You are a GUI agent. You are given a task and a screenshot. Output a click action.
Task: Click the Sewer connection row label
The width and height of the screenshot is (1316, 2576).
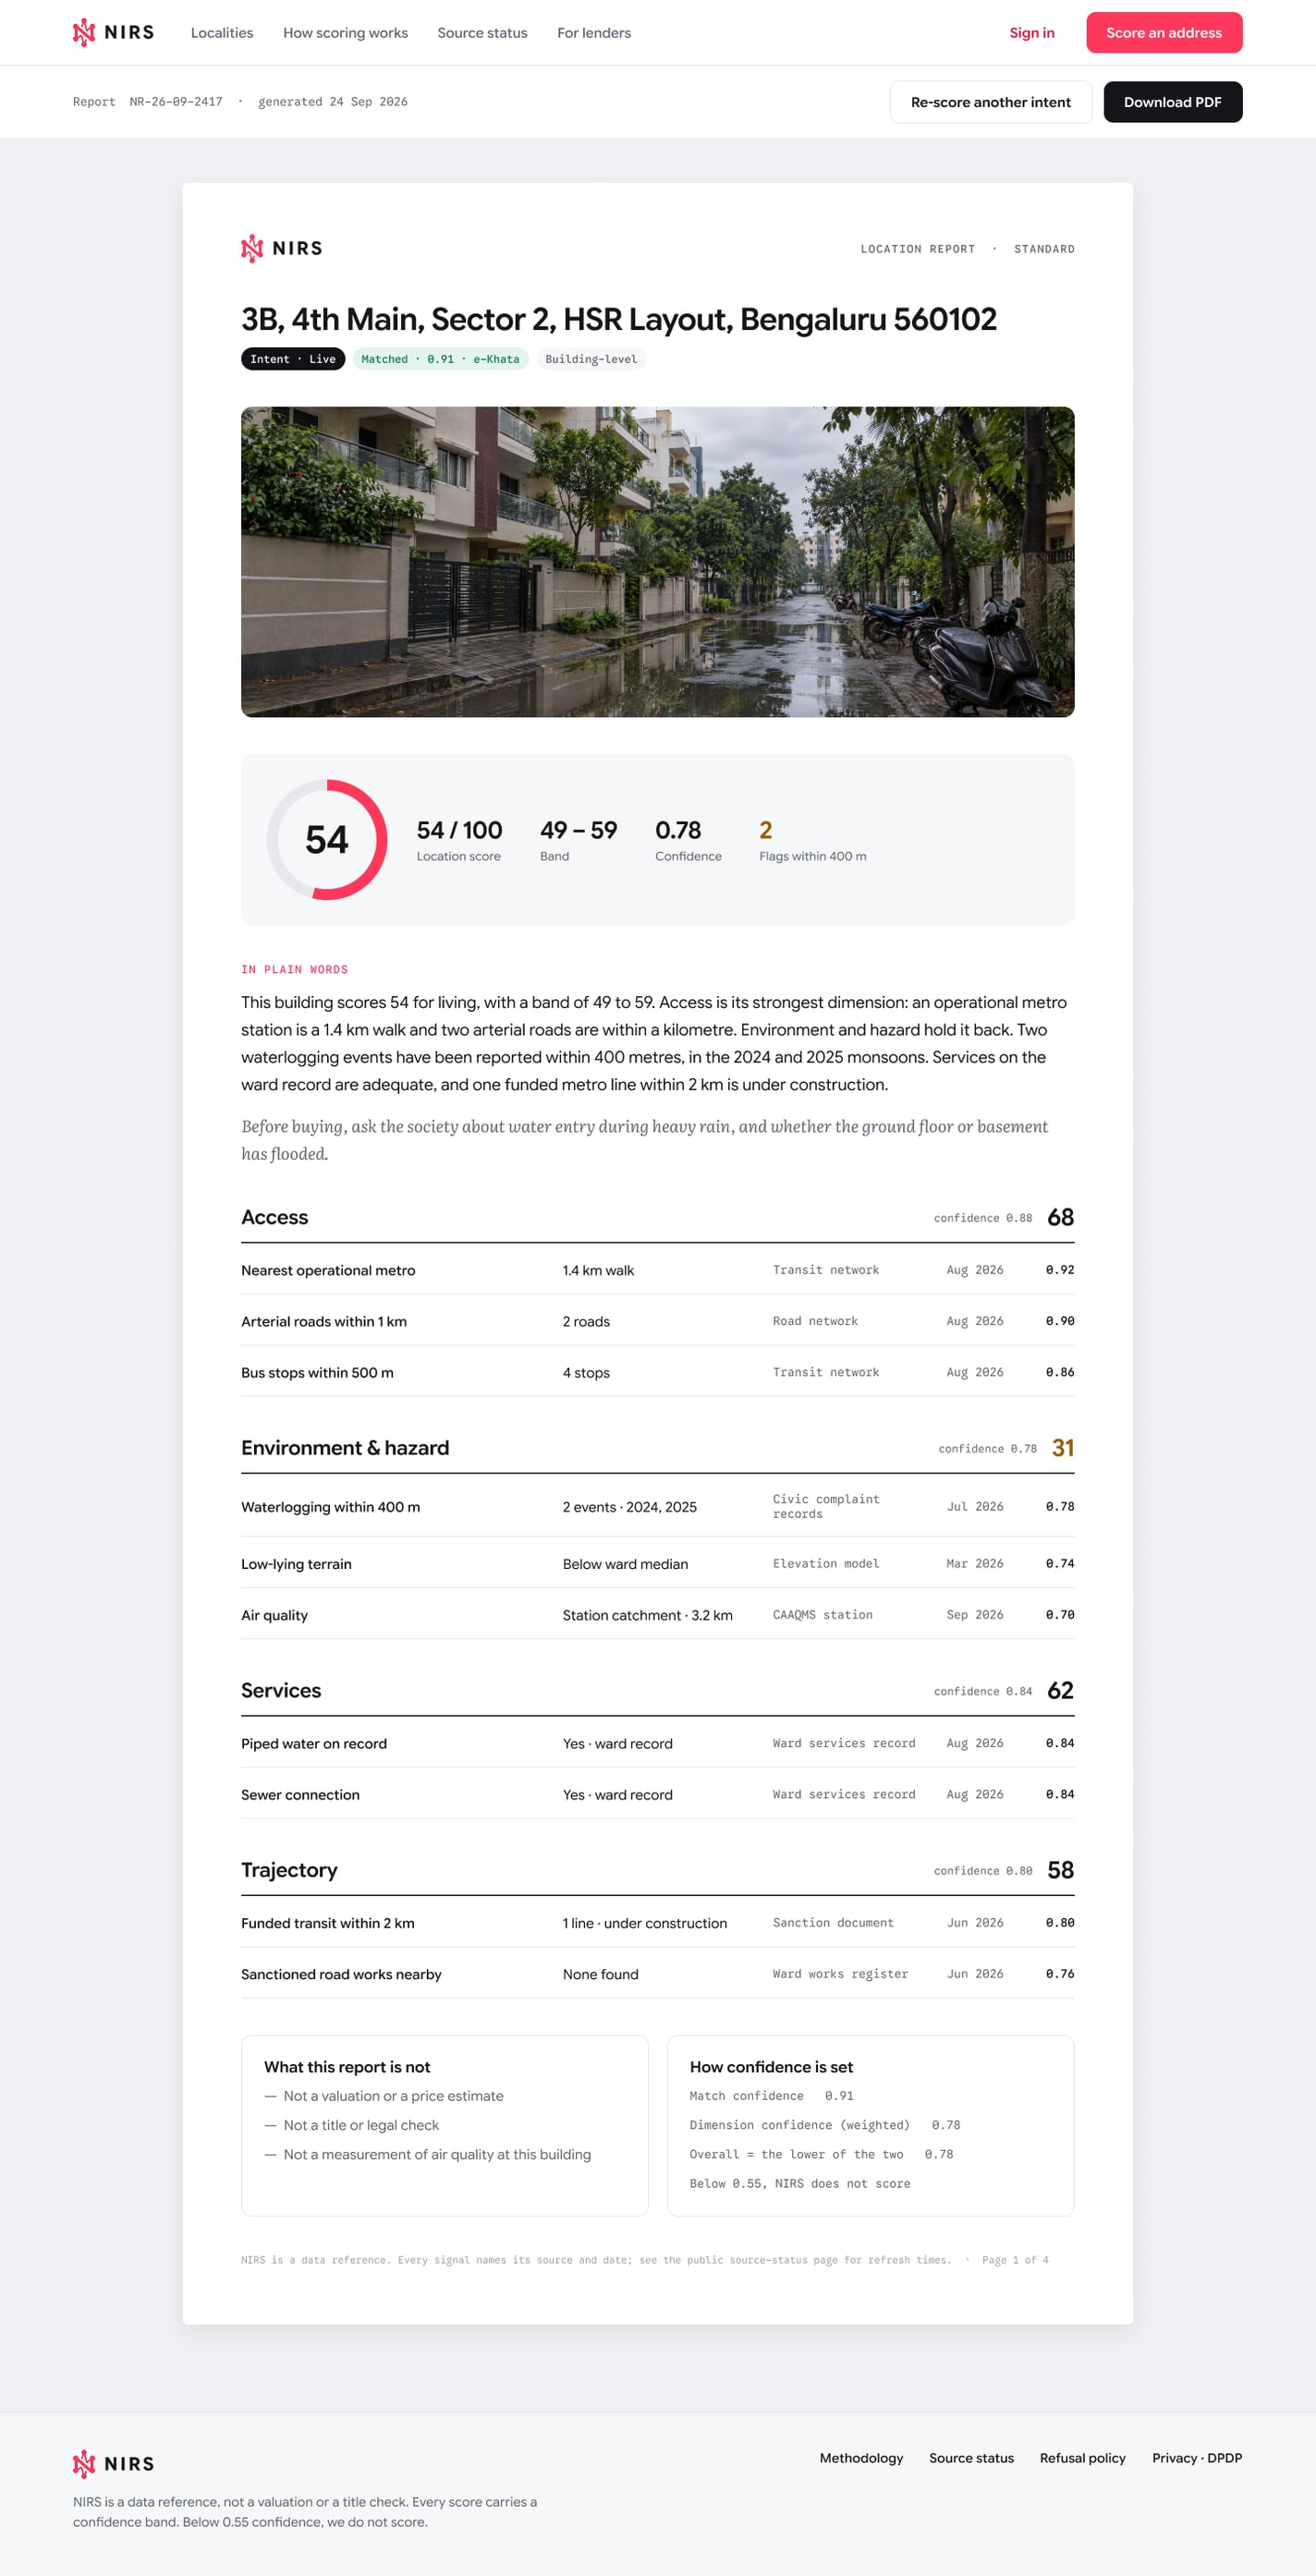300,1795
